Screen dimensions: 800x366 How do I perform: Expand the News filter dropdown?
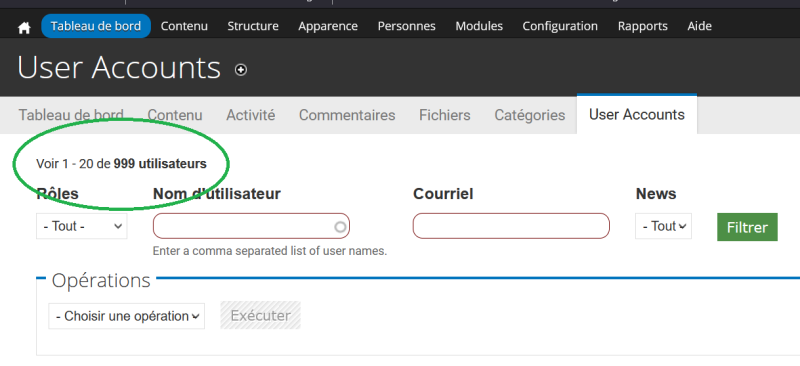[x=663, y=226]
